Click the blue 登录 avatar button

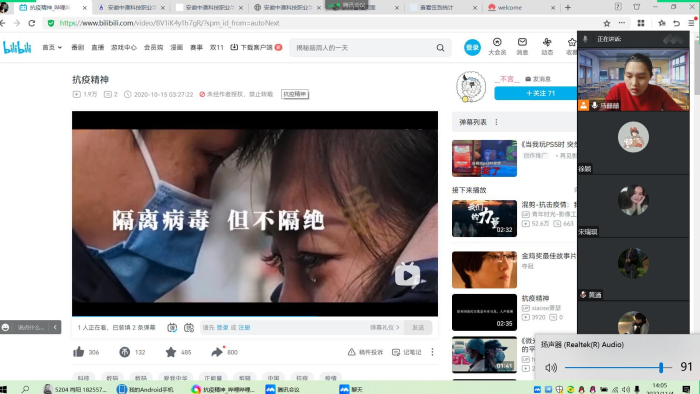[x=472, y=47]
